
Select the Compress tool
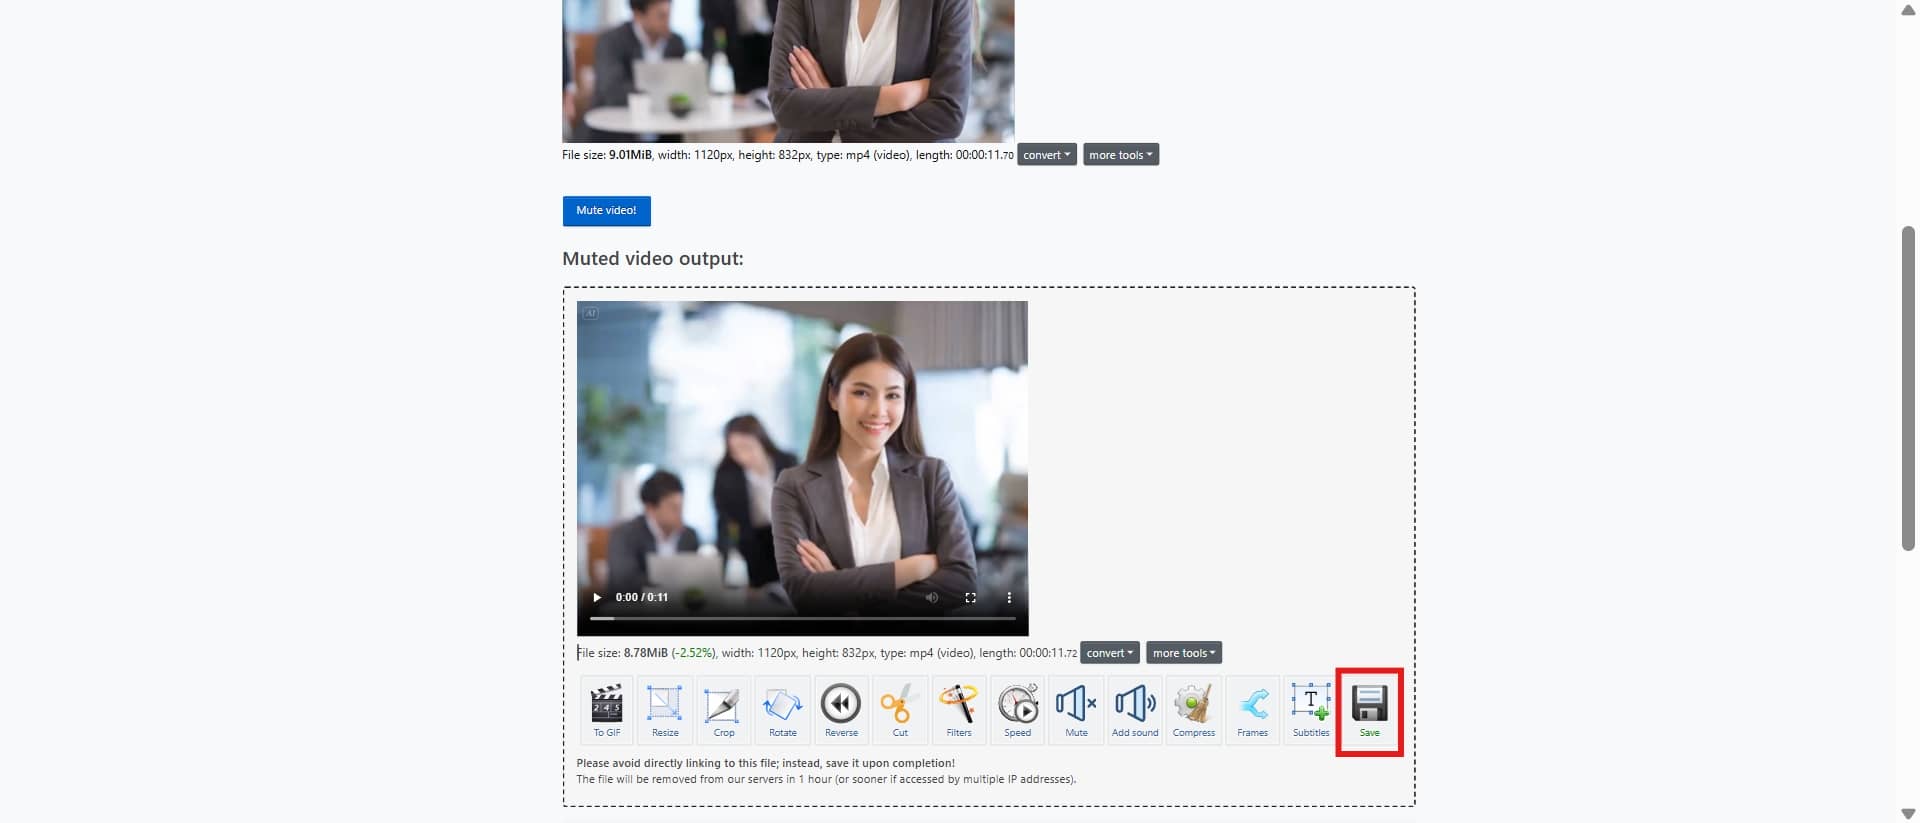1194,710
